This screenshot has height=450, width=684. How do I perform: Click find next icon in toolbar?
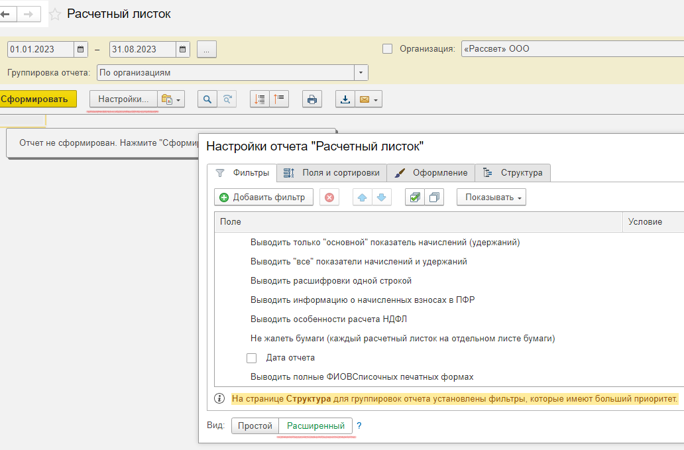point(227,99)
